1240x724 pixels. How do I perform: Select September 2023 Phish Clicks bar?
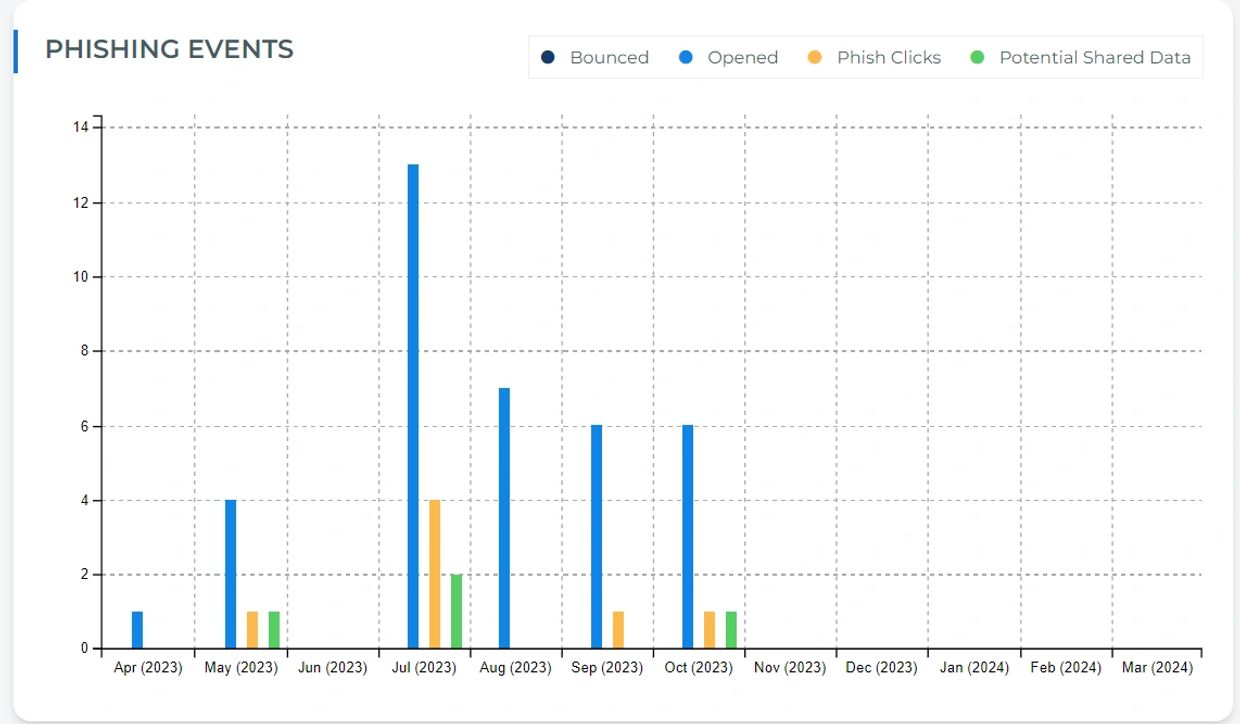click(x=618, y=630)
